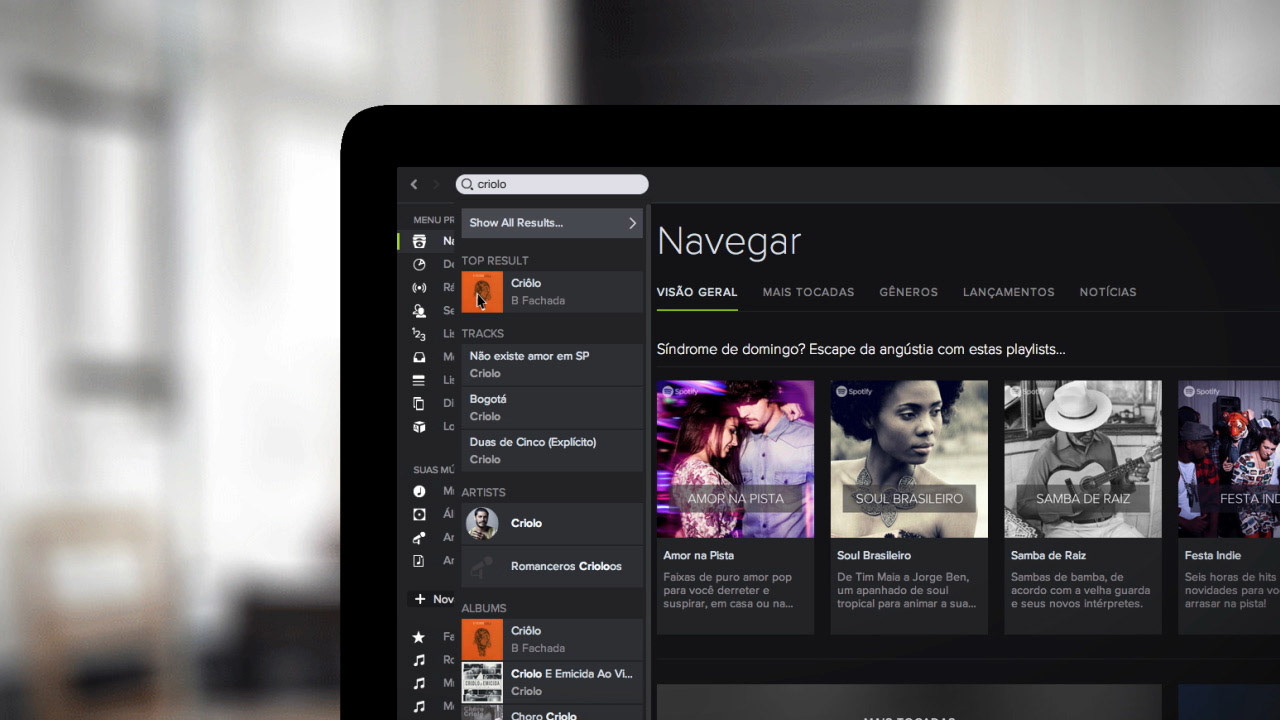The height and width of the screenshot is (720, 1280).
Task: Click the Samba de Raiz title below cover
Action: [1048, 555]
